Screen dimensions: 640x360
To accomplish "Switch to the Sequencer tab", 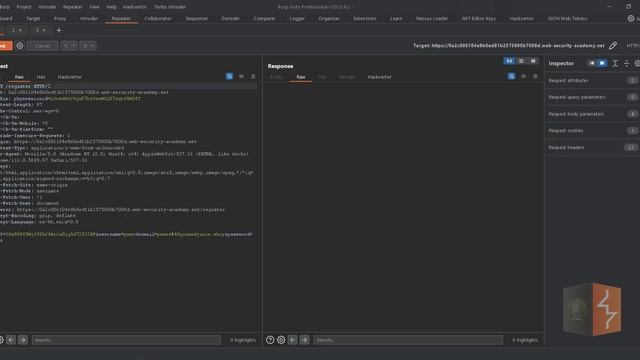I will coord(197,19).
